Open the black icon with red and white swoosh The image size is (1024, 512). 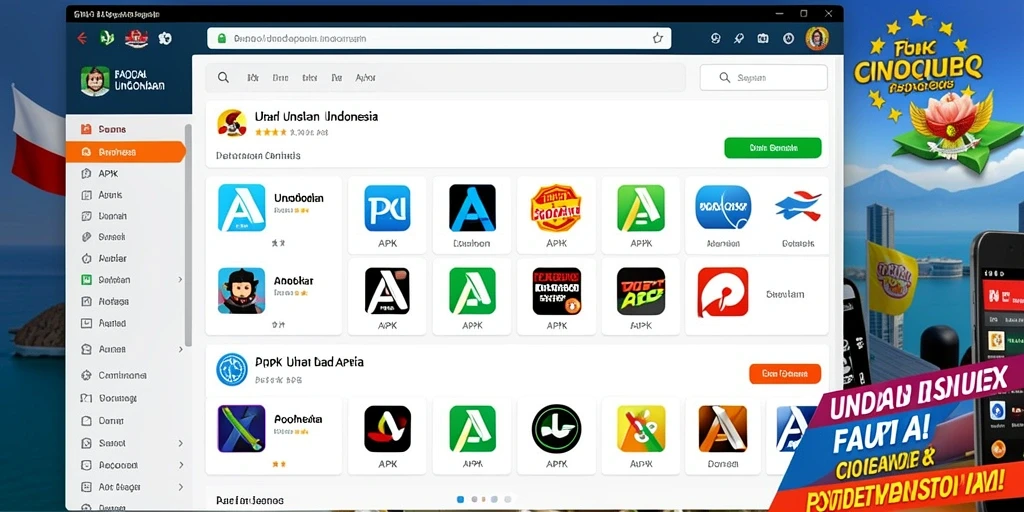tap(387, 429)
